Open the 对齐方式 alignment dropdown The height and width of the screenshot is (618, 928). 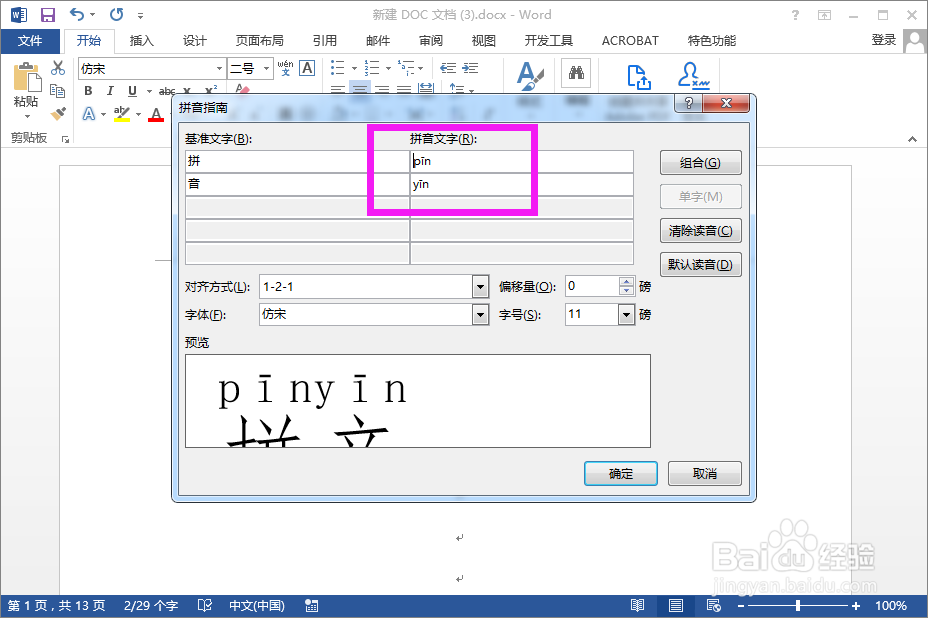click(x=481, y=287)
